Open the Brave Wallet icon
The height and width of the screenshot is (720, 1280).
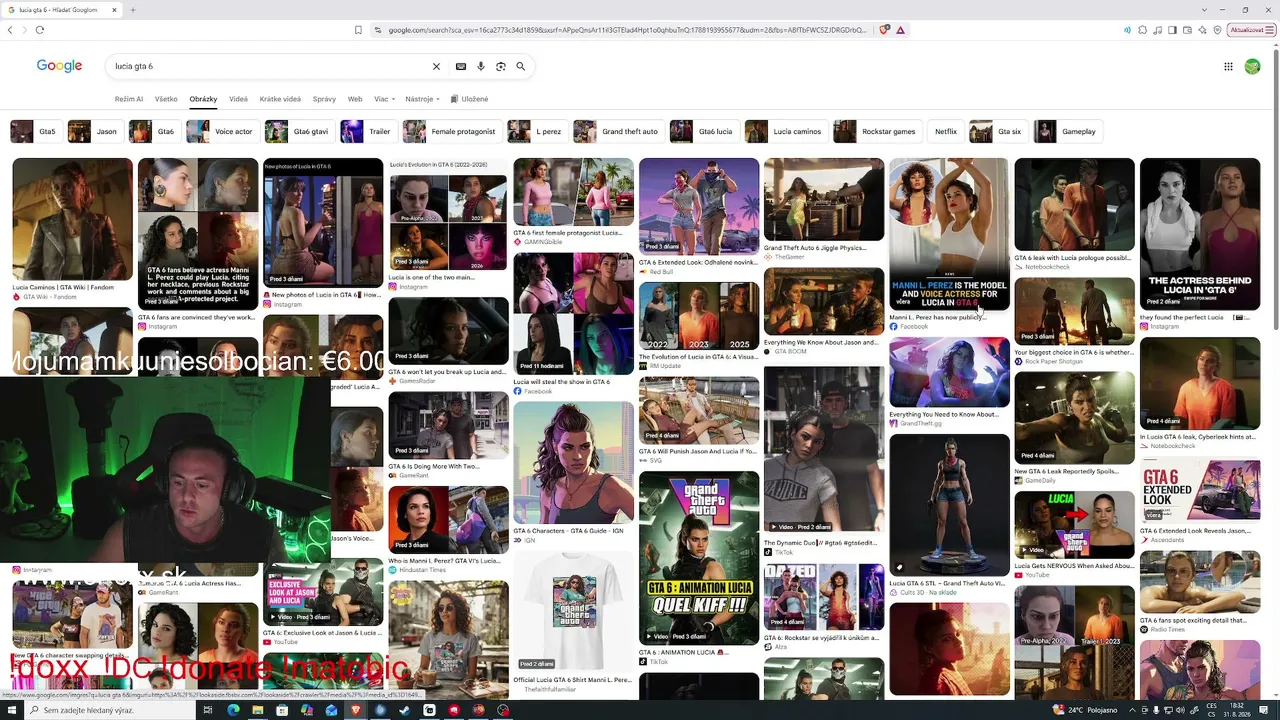(1188, 30)
